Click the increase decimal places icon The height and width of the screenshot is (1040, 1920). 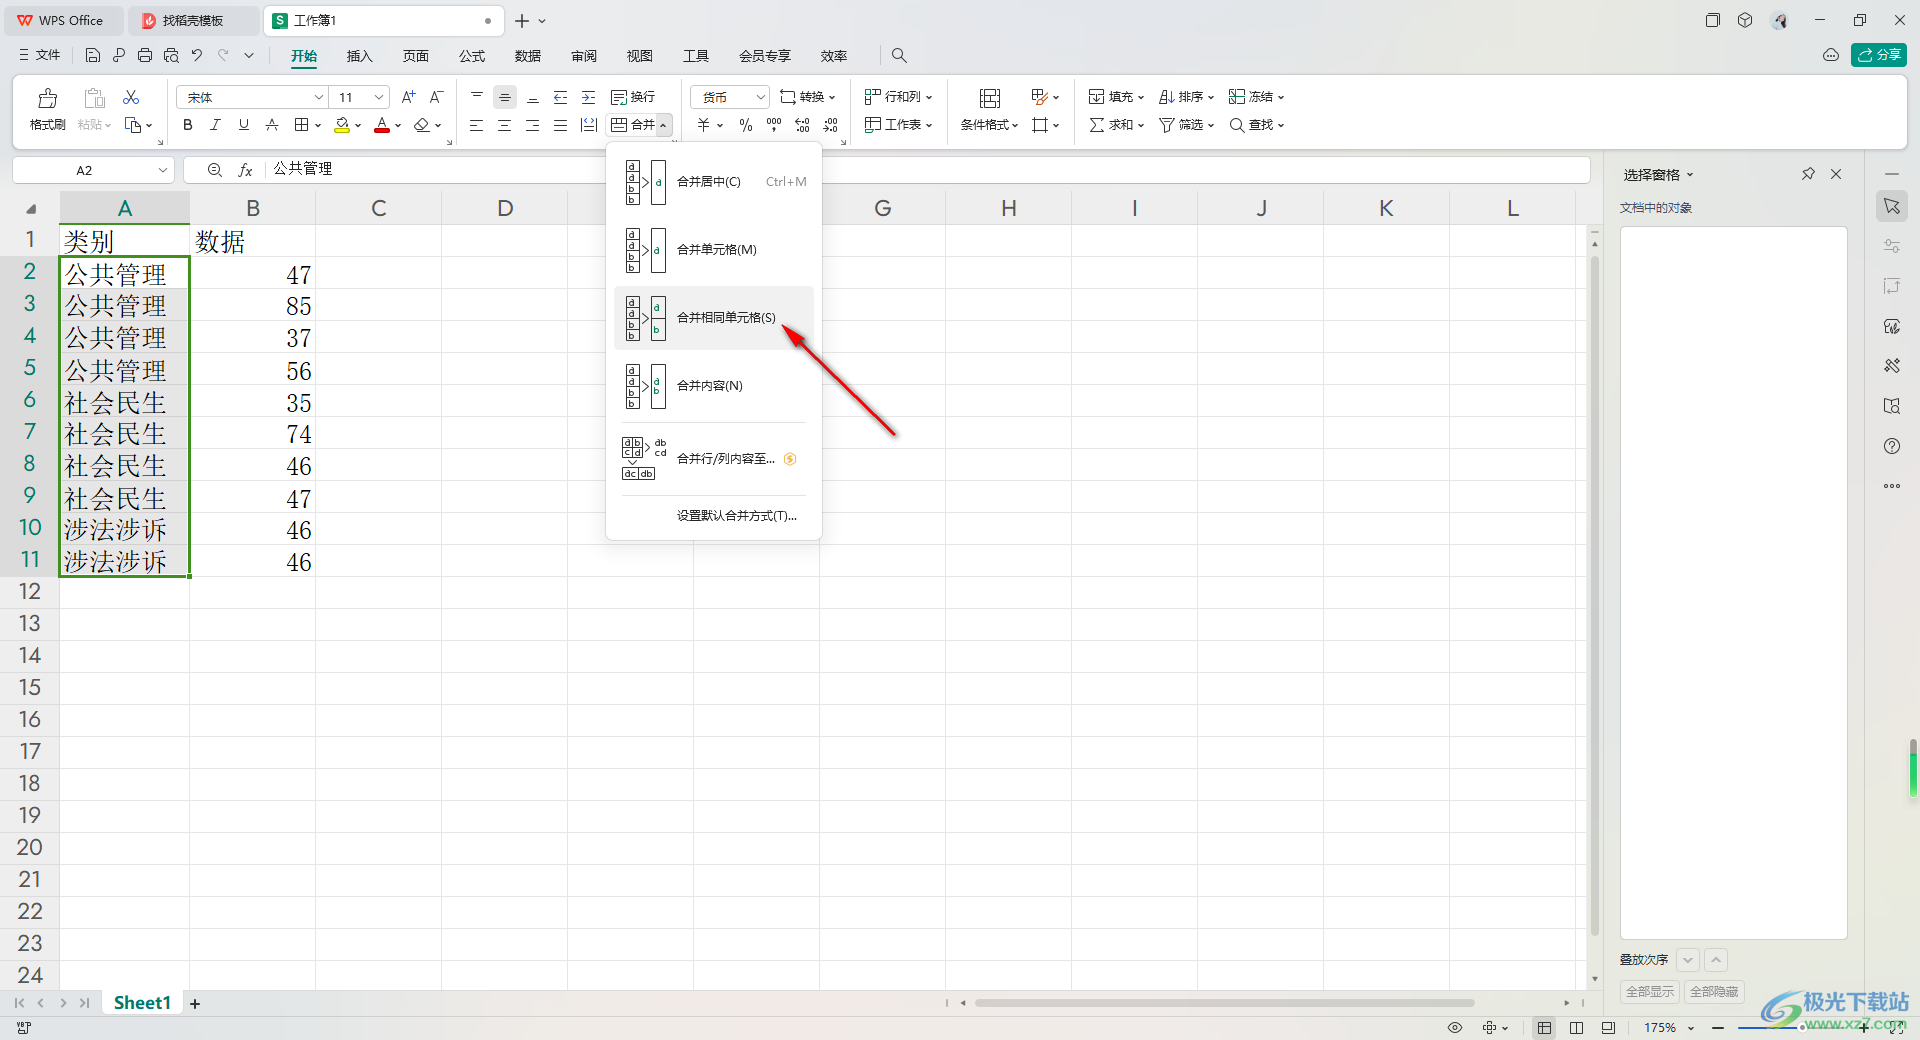point(802,125)
